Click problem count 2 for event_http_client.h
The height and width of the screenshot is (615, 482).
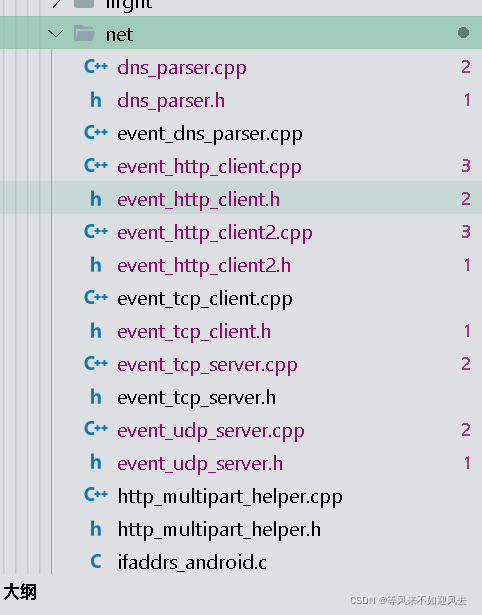point(466,199)
